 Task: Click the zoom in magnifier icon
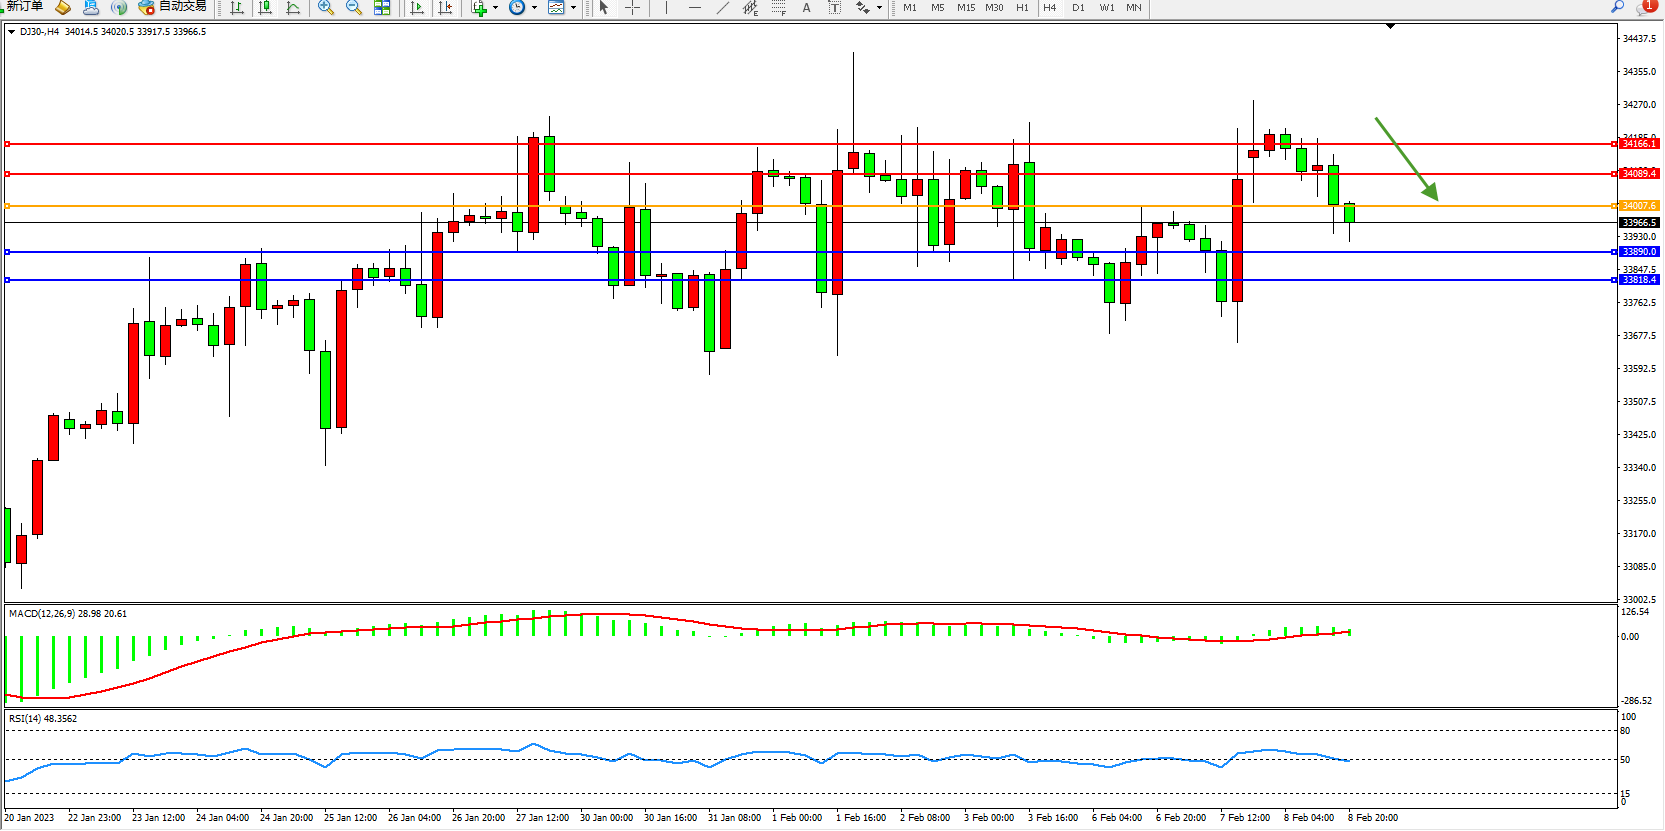tap(326, 8)
